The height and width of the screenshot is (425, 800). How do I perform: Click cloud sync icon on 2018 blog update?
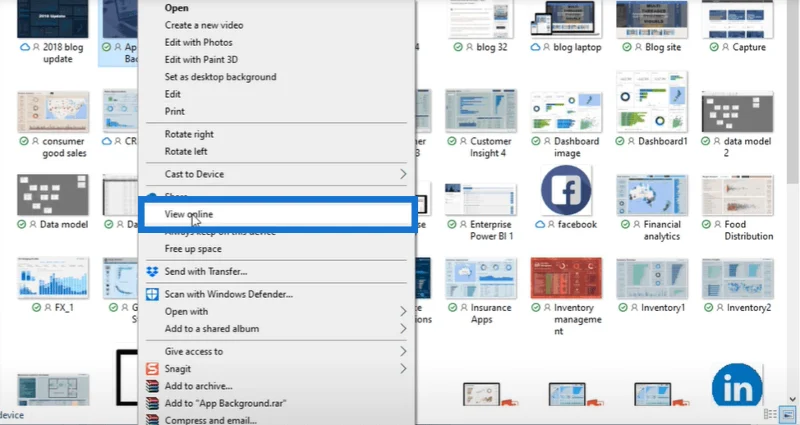[24, 47]
